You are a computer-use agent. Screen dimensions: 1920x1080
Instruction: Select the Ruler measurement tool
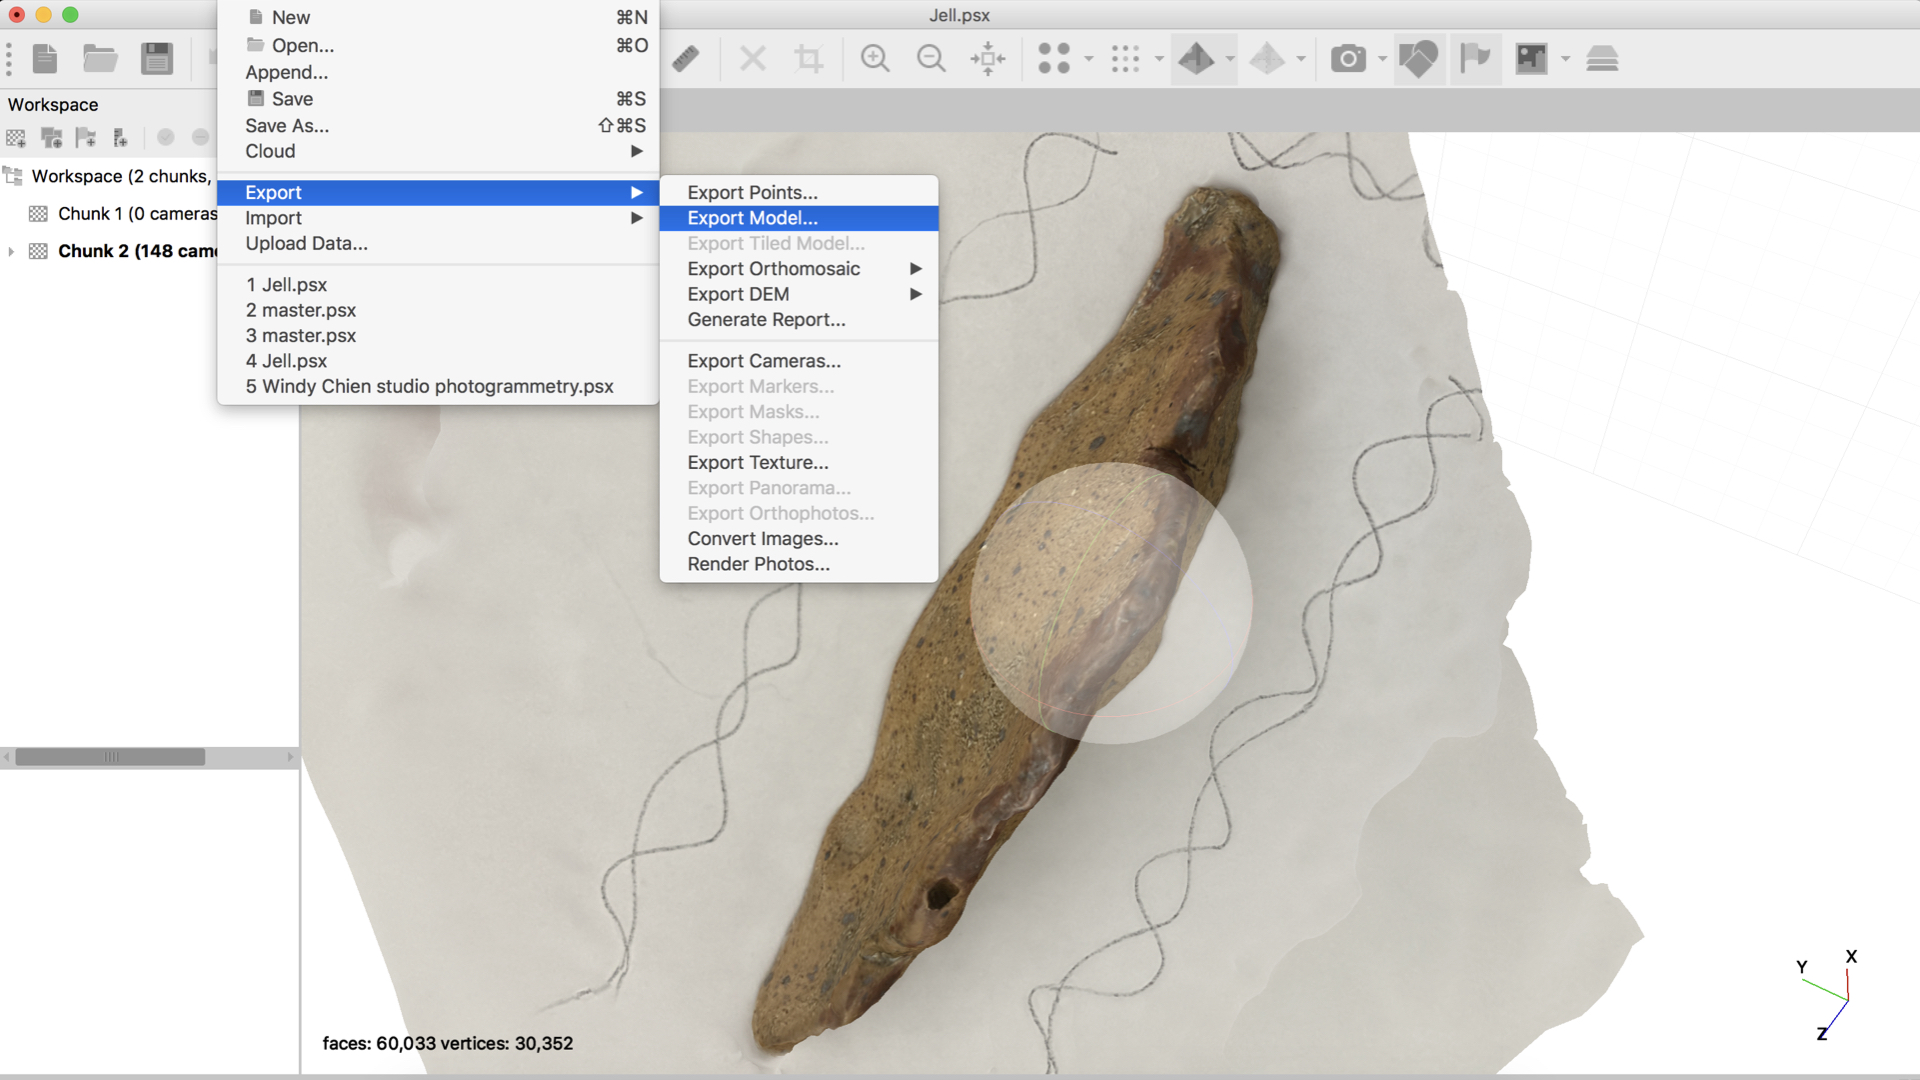(x=686, y=59)
